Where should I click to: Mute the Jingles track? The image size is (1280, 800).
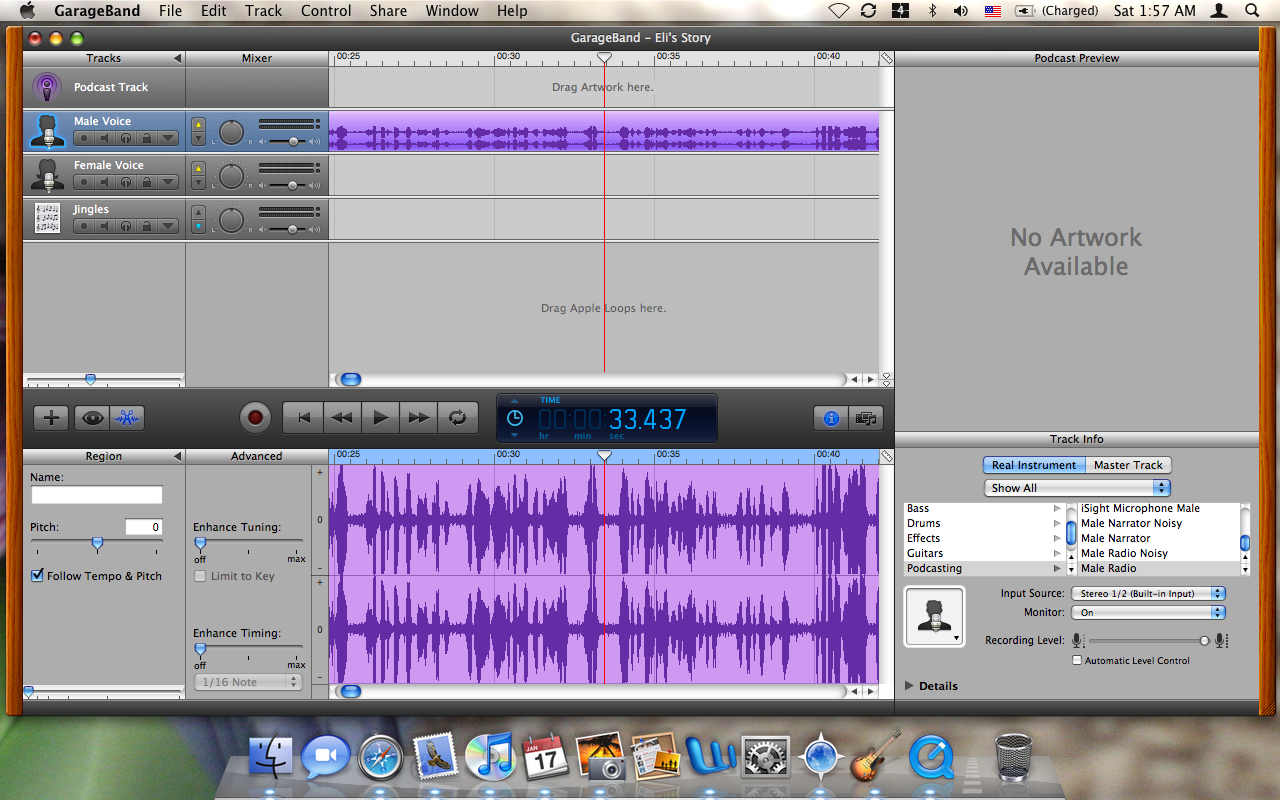coord(105,226)
